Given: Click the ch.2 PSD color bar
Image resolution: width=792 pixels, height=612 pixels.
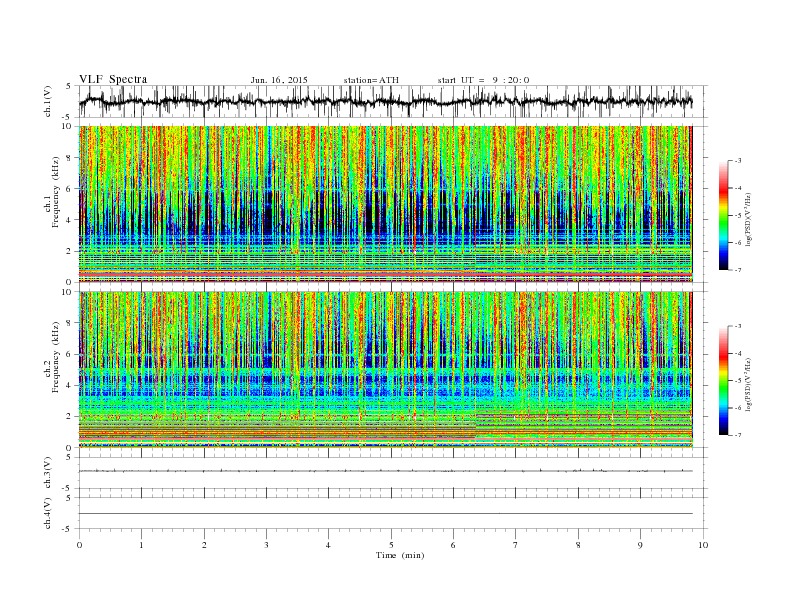Looking at the screenshot, I should click(724, 381).
